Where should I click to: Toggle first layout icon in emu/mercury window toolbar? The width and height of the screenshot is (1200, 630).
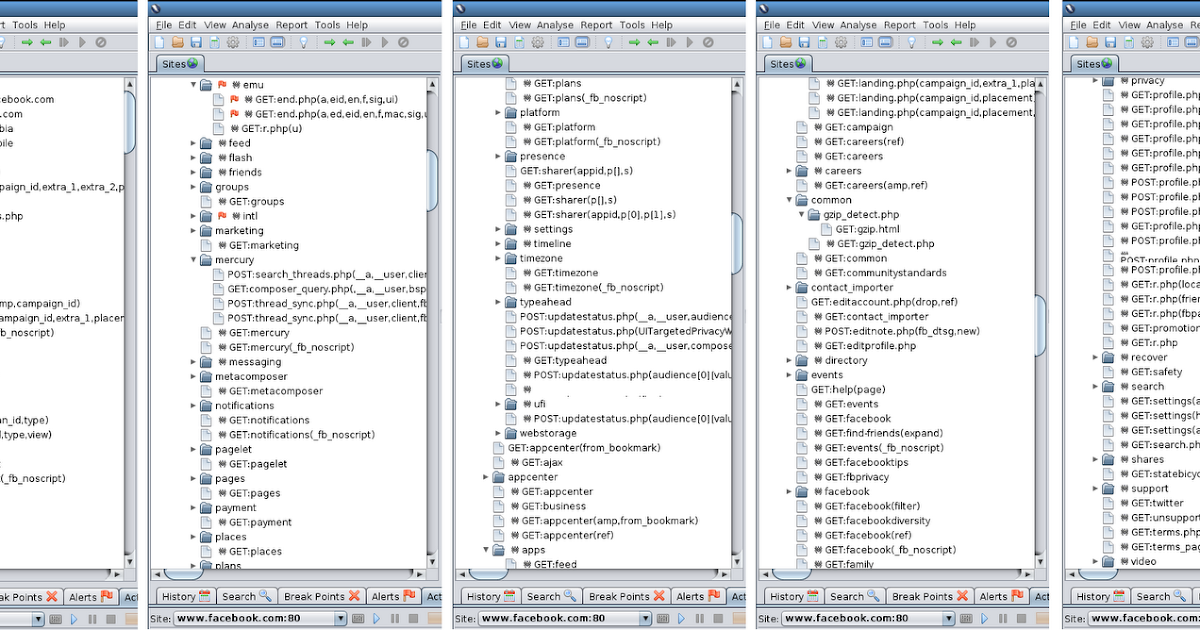click(x=259, y=42)
